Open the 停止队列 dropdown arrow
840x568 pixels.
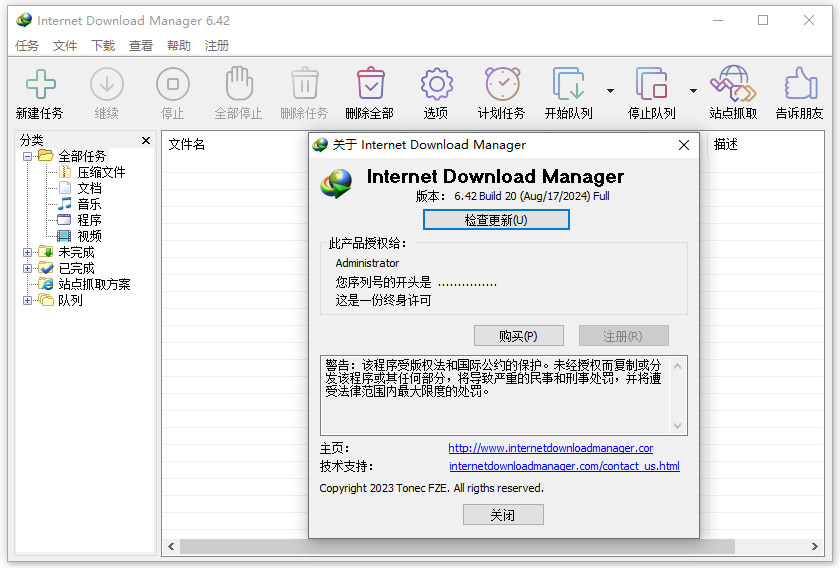coord(693,91)
